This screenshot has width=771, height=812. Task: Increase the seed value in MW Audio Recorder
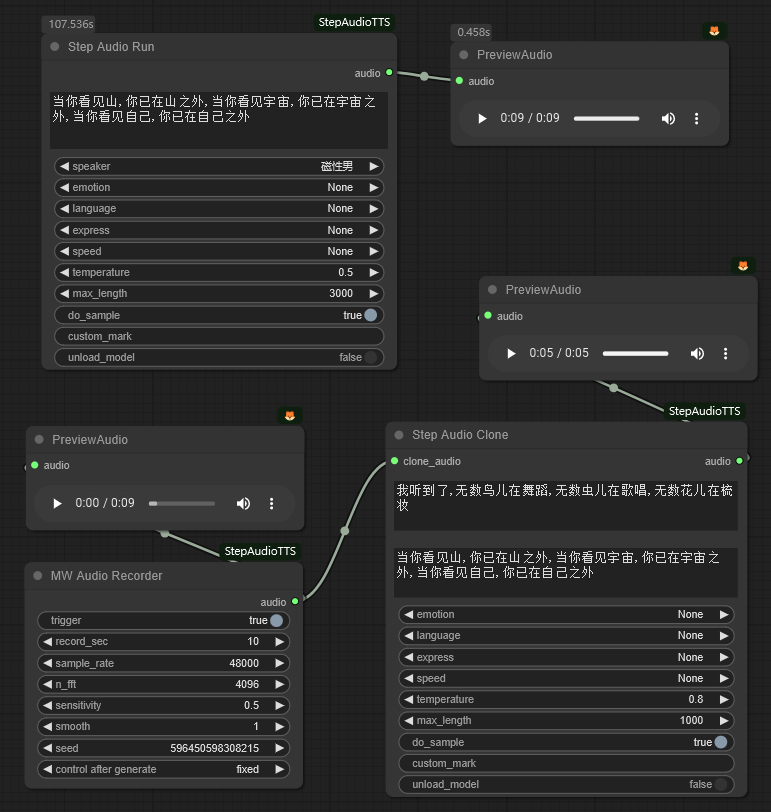(280, 748)
